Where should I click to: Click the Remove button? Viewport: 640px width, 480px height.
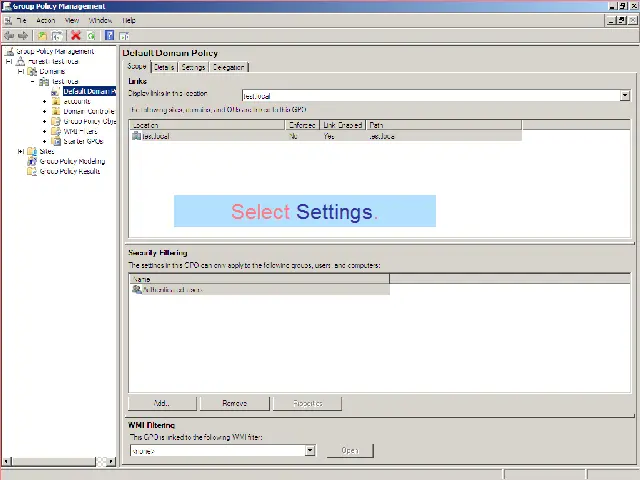click(234, 403)
